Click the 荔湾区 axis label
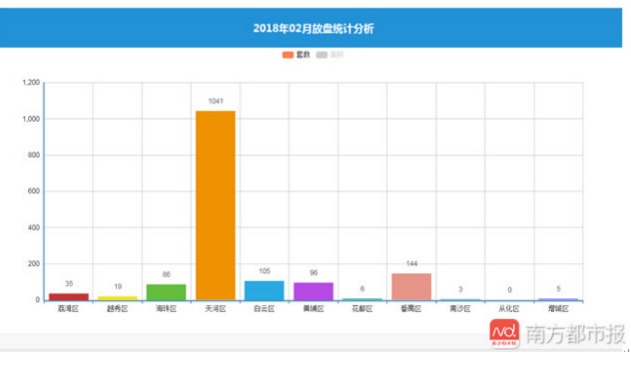This screenshot has width=631, height=370. pyautogui.click(x=68, y=309)
